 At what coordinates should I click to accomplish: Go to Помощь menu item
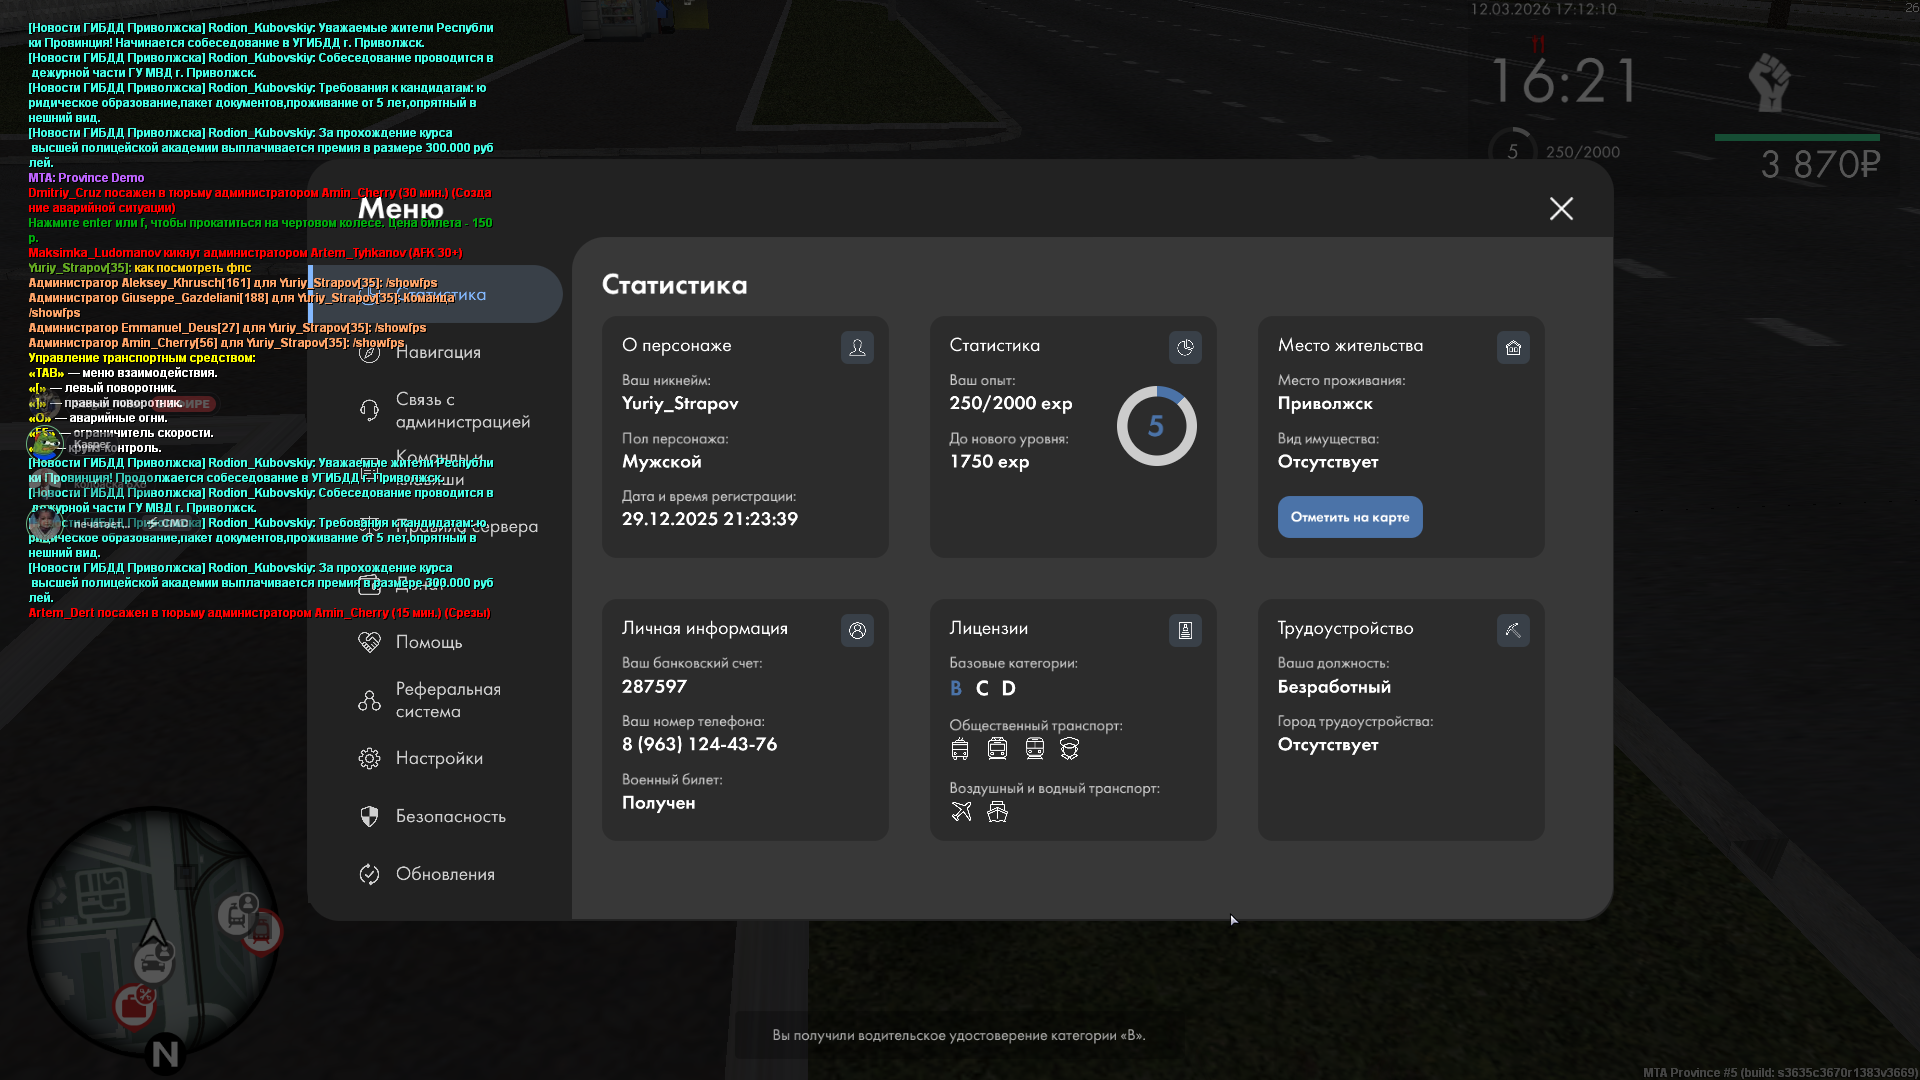pos(428,642)
